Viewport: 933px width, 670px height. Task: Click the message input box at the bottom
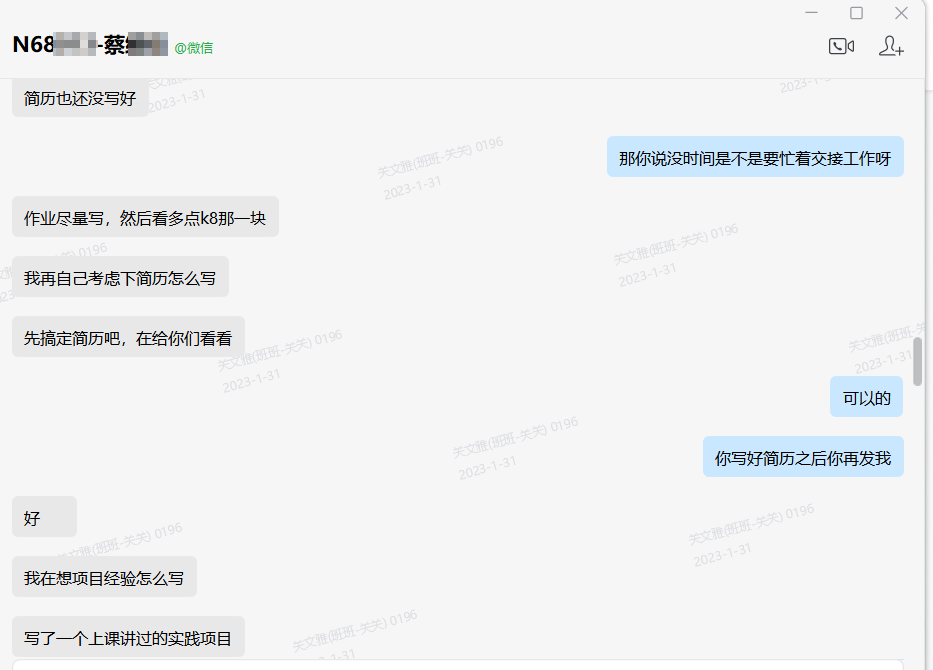click(460, 664)
